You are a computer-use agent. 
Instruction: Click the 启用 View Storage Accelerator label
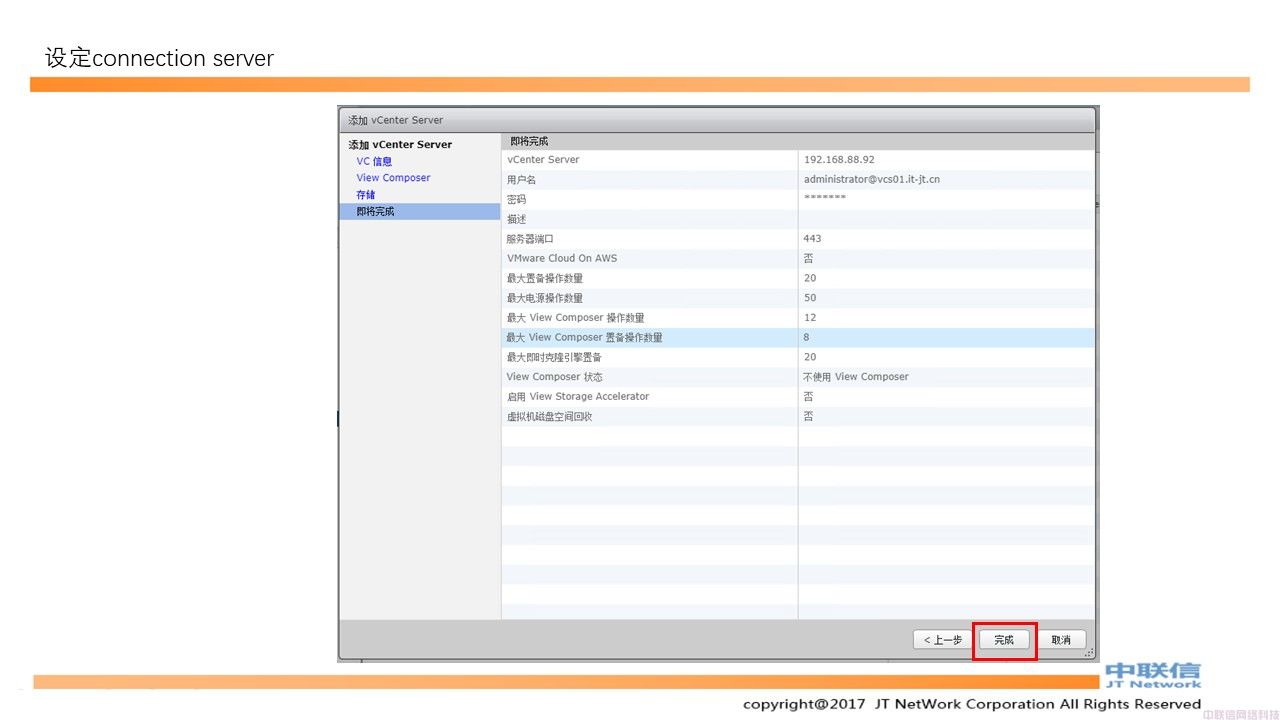tap(578, 397)
